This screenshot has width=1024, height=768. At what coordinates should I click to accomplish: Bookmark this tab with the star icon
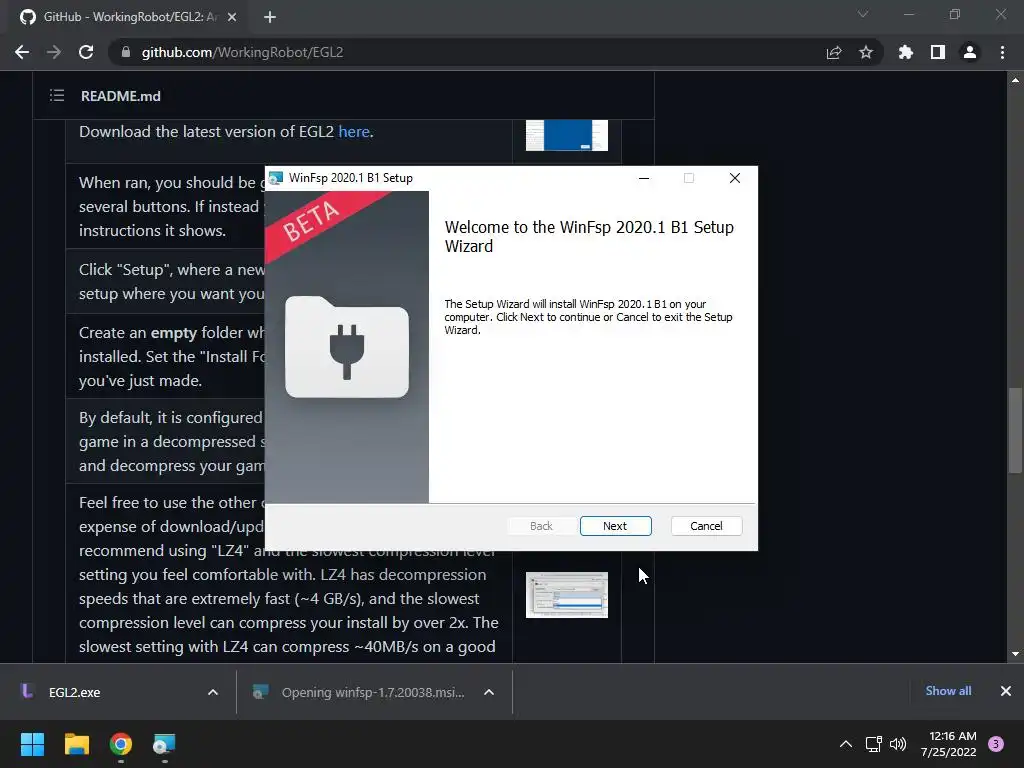click(866, 52)
